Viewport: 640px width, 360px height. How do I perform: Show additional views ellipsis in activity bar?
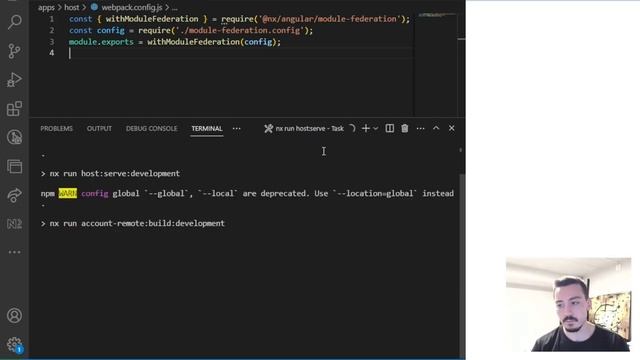point(14,252)
